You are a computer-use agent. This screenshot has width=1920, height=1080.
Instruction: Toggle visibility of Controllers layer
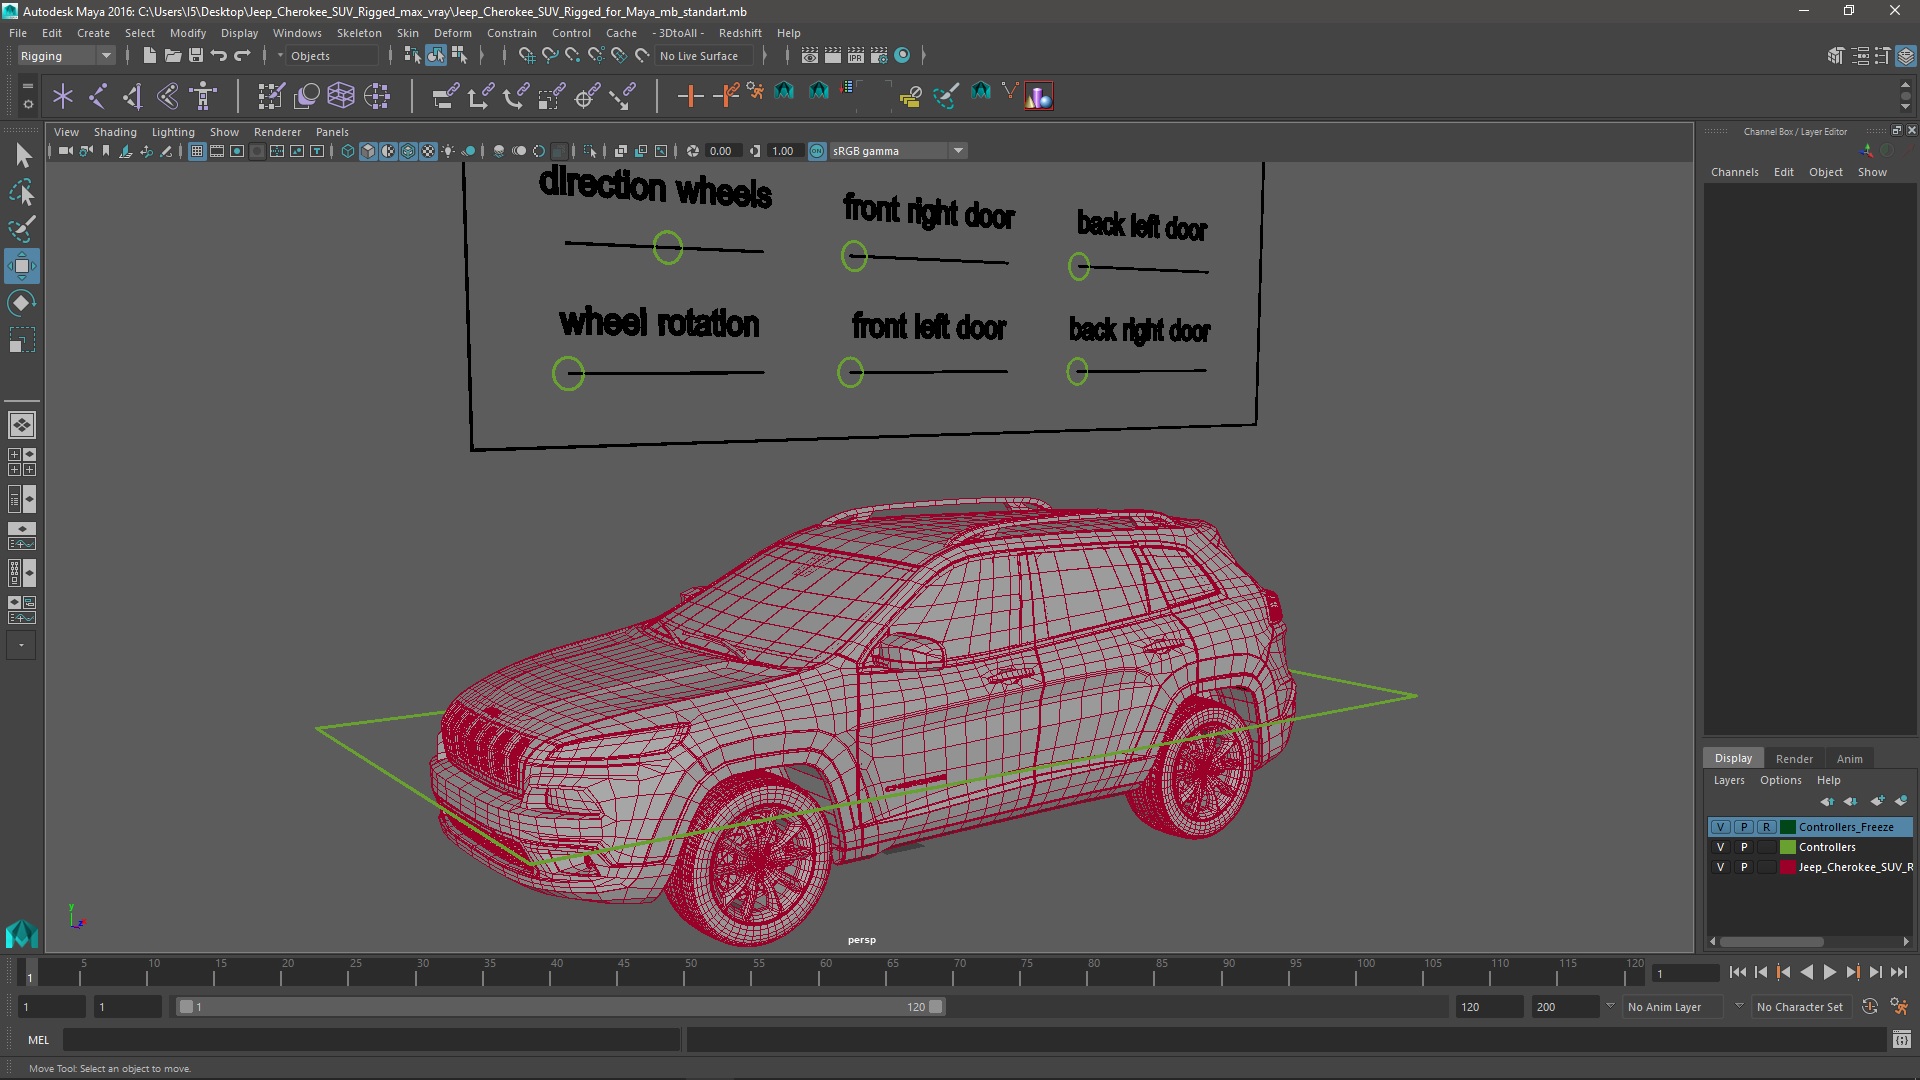[x=1720, y=847]
